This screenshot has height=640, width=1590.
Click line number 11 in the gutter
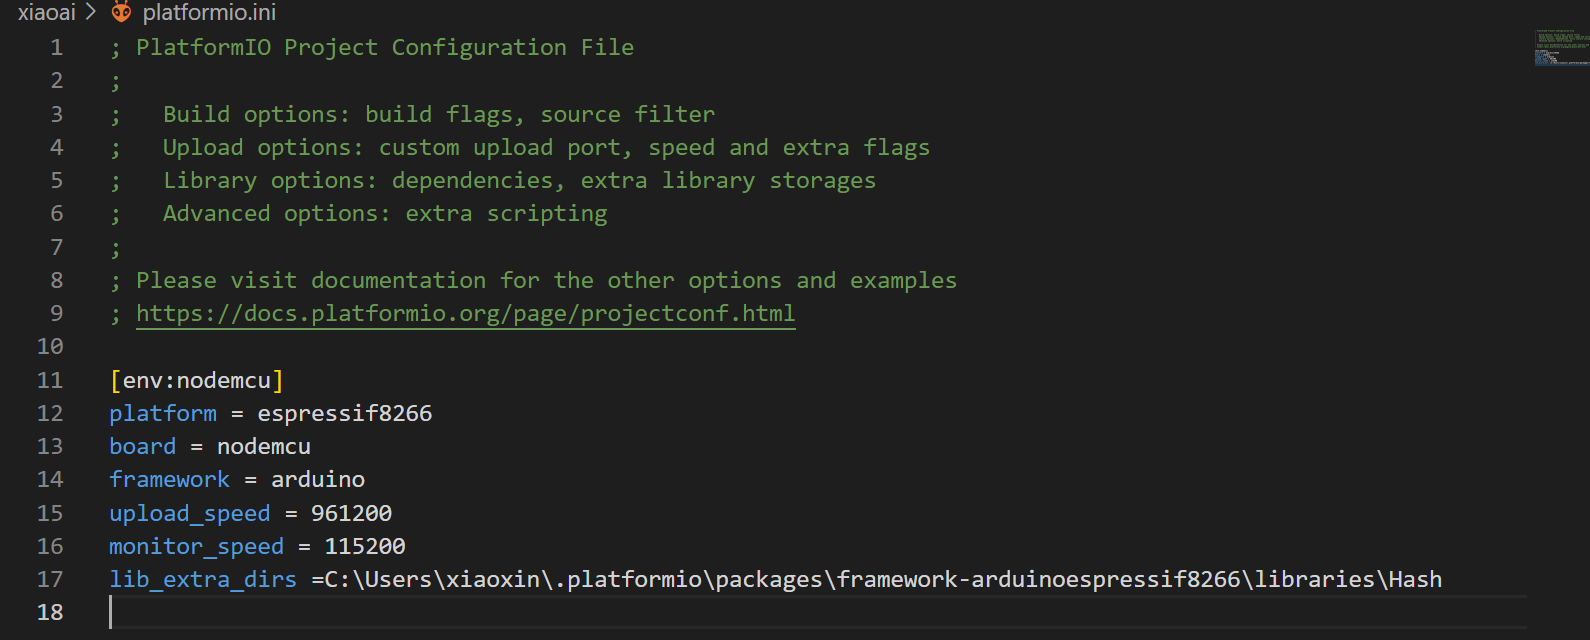(x=50, y=380)
